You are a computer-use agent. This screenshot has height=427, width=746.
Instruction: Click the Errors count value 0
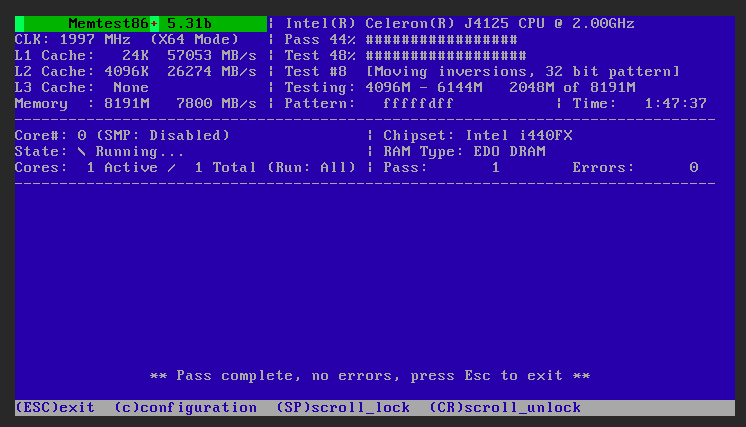(x=694, y=168)
